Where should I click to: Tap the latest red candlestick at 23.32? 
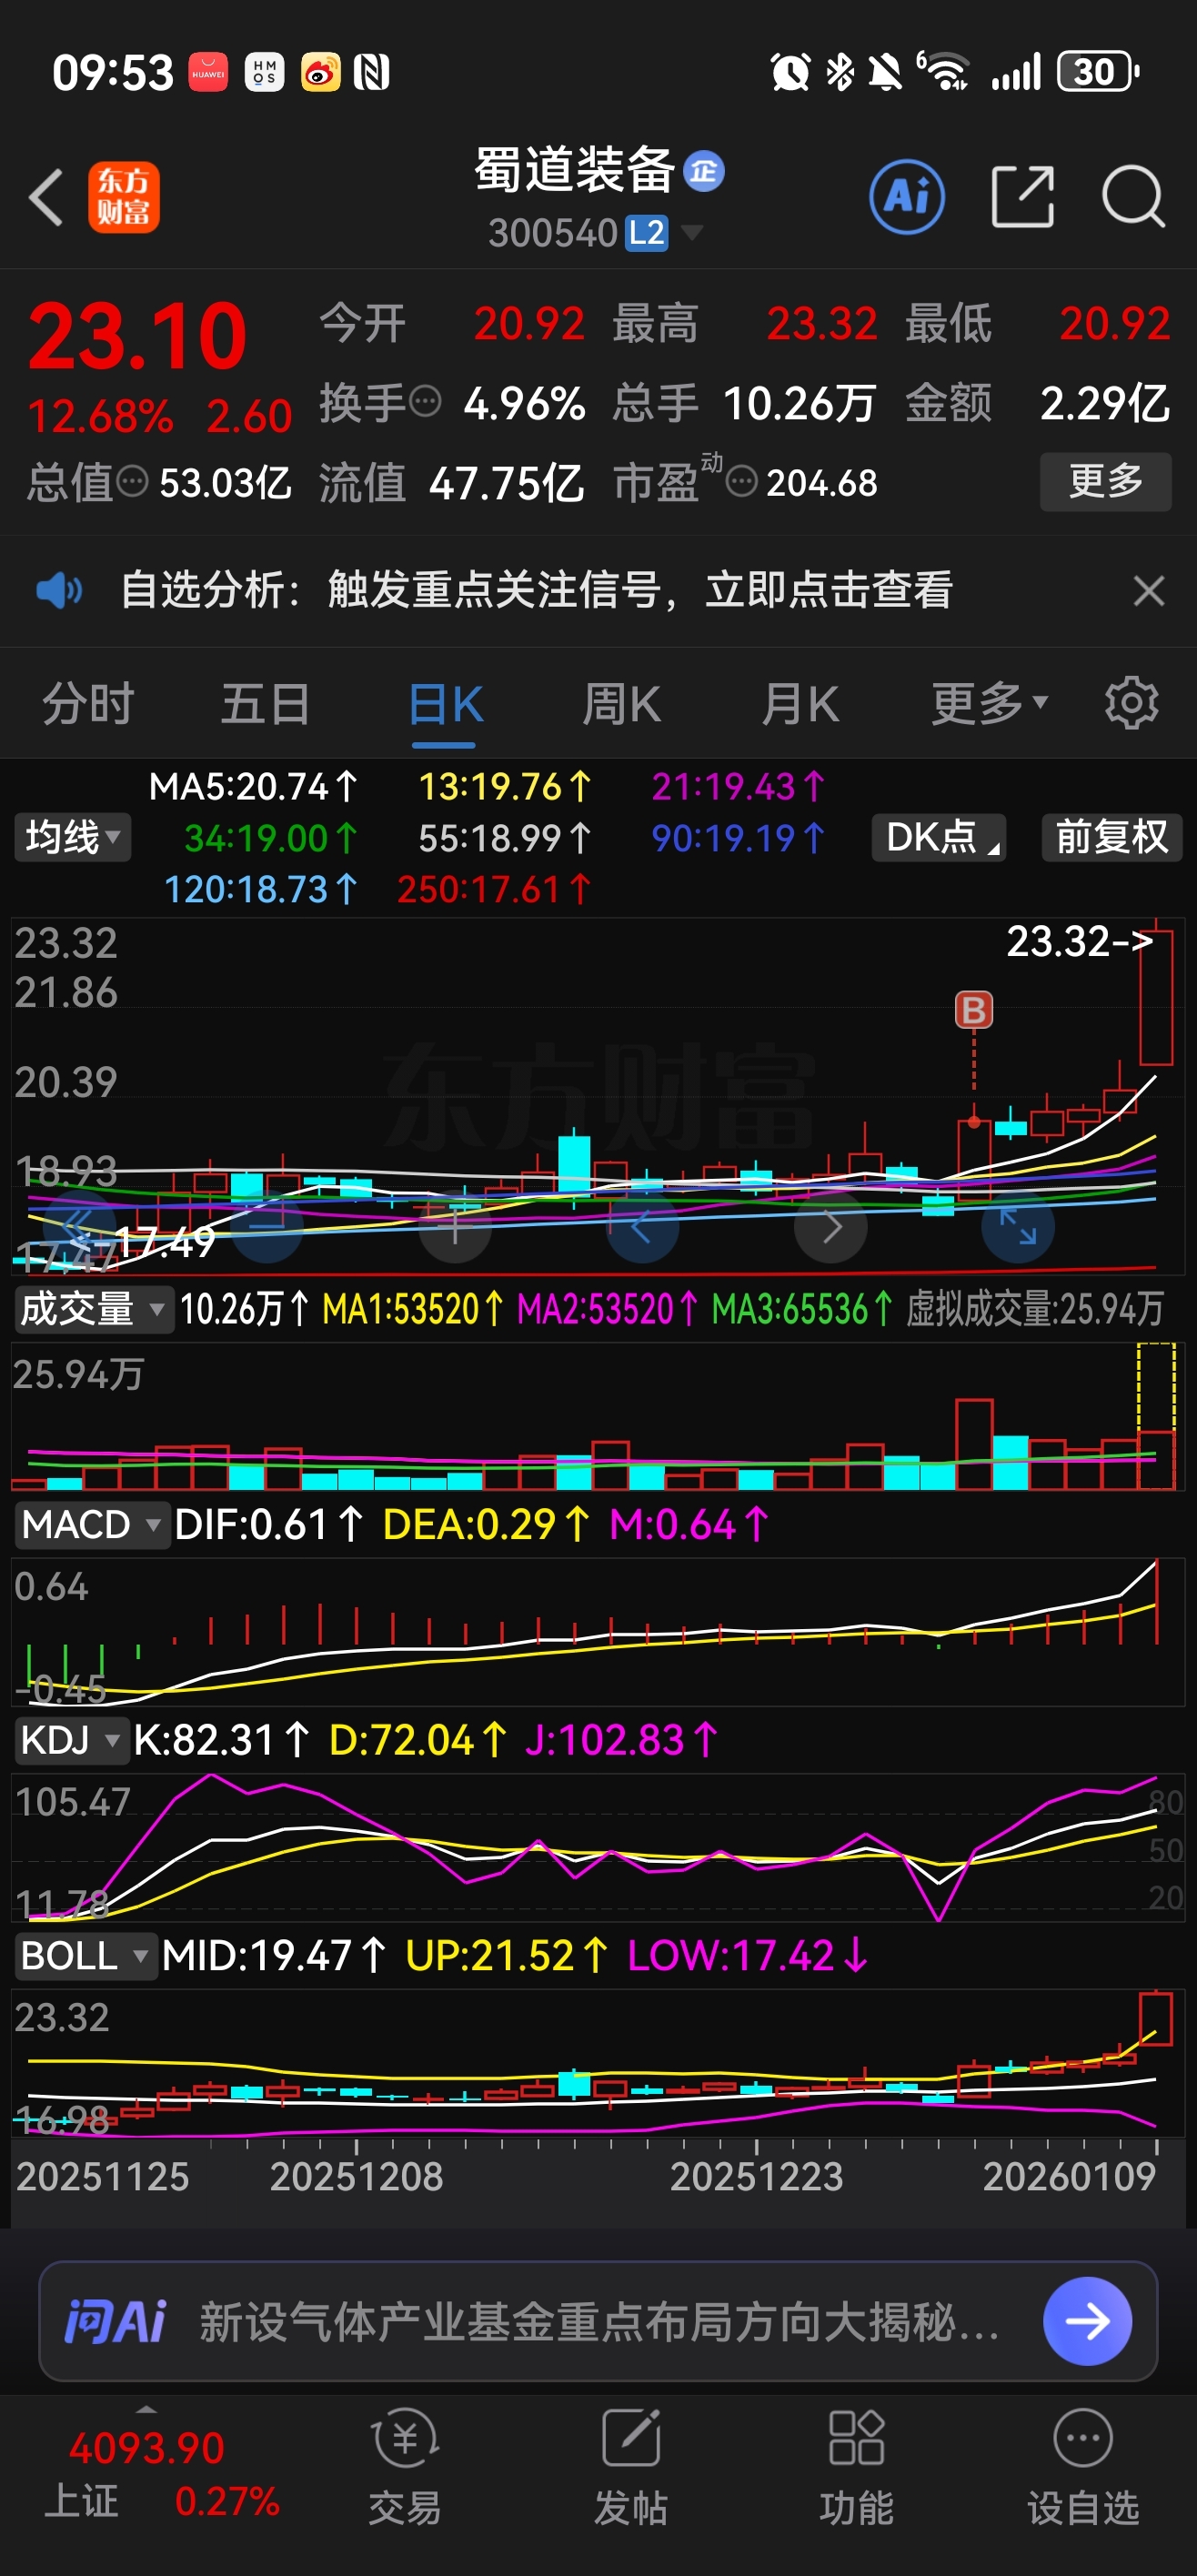[x=1156, y=991]
